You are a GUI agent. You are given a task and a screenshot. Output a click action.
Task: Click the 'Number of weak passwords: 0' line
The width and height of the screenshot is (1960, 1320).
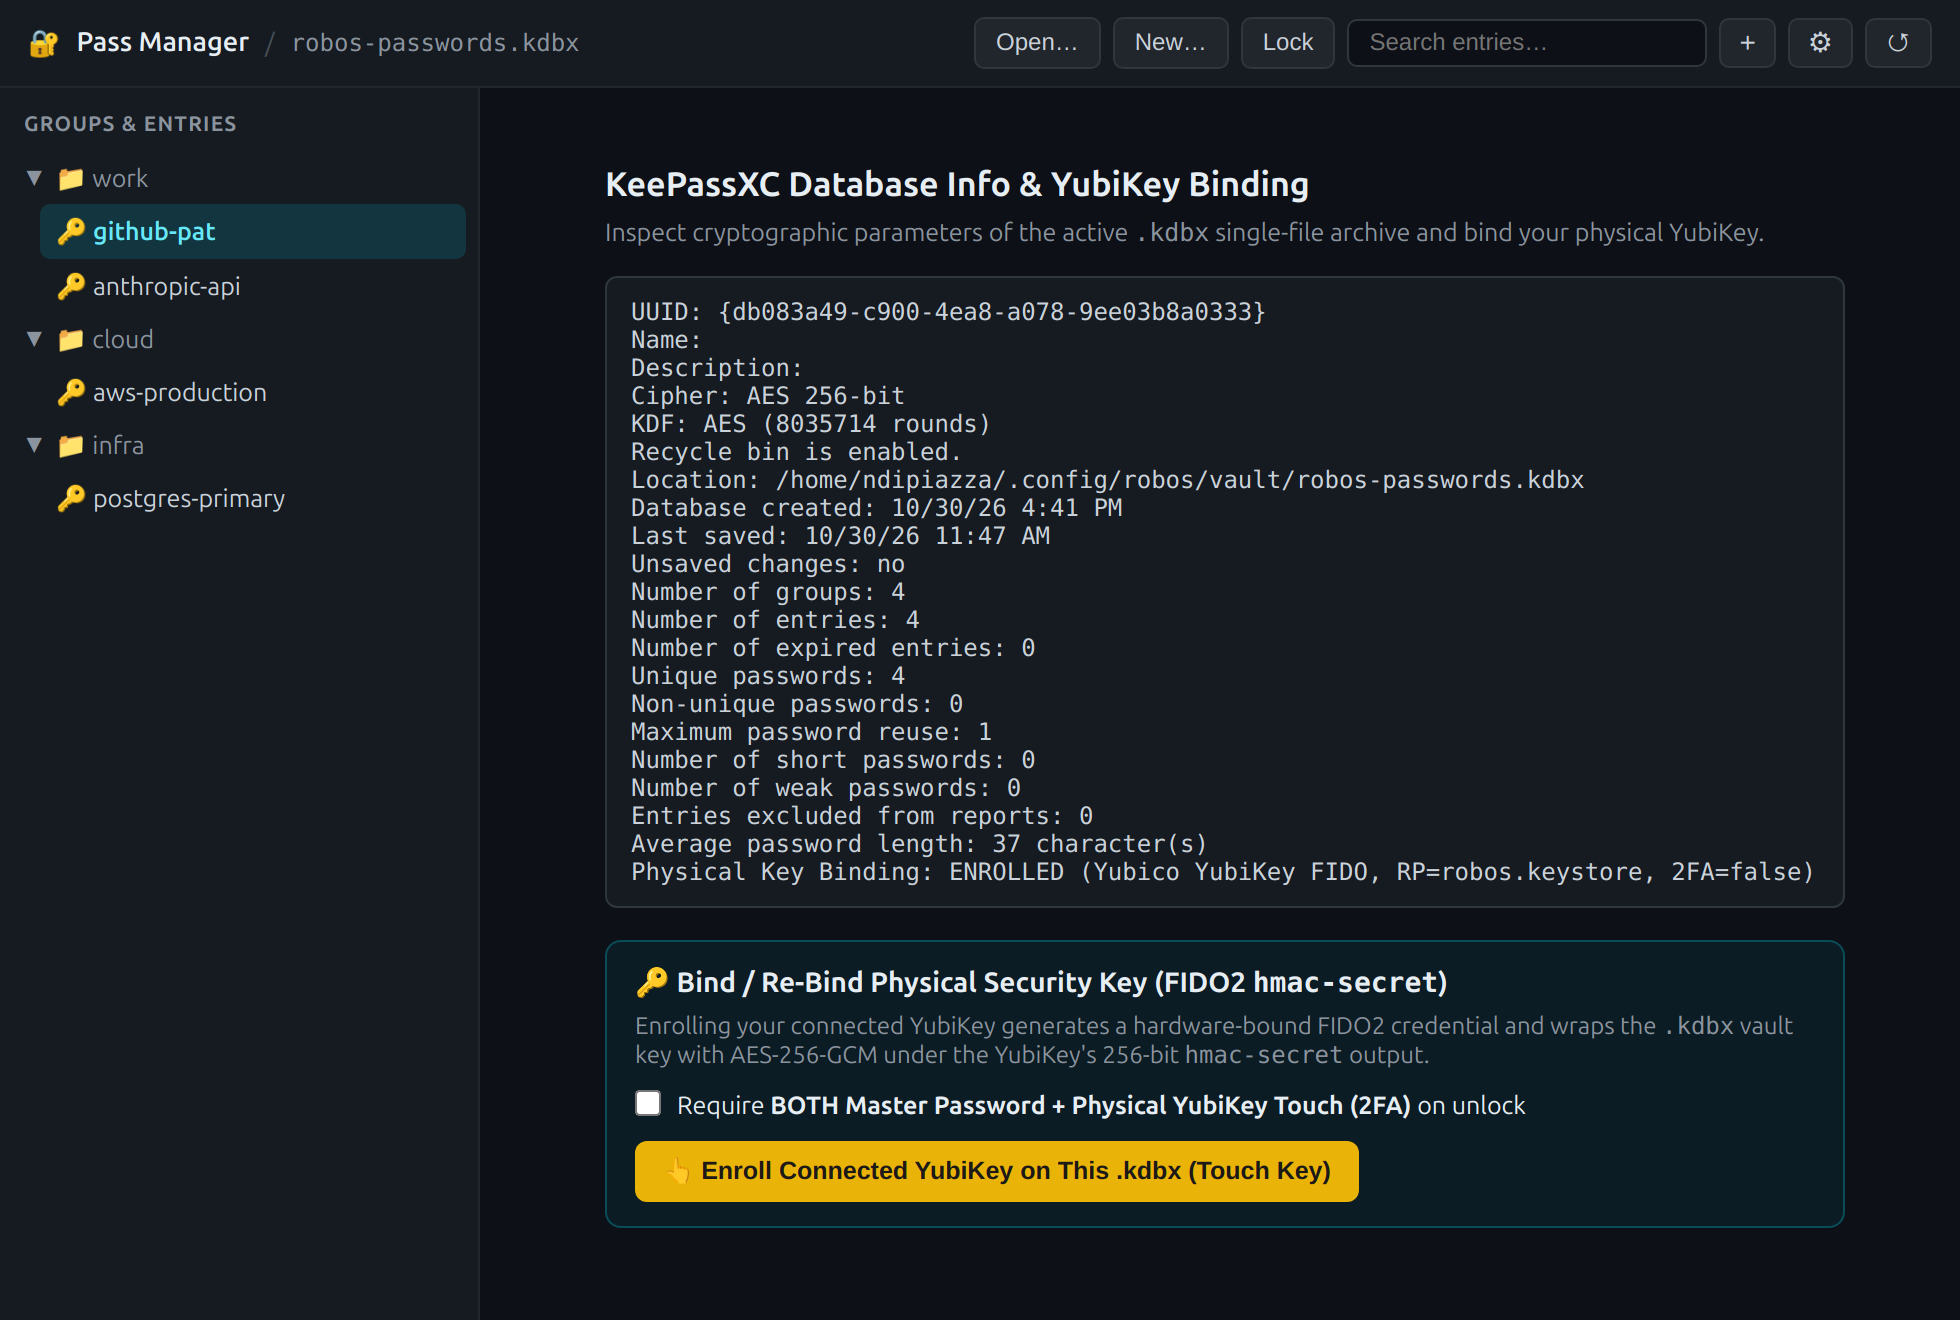point(825,788)
